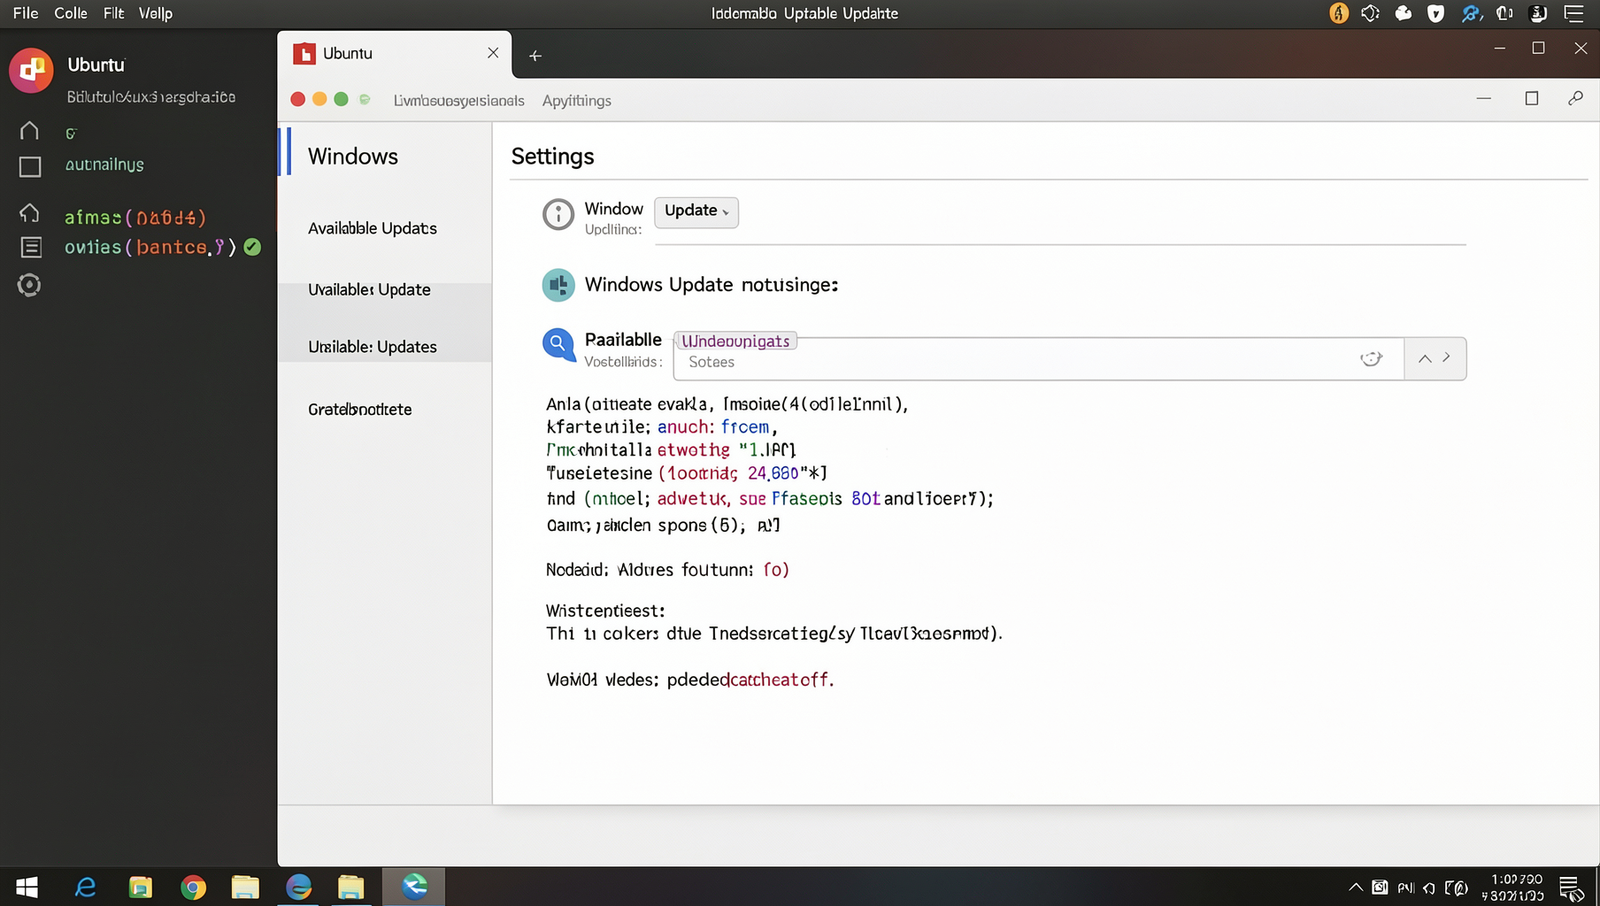Viewport: 1600px width, 906px height.
Task: Open the notification center icon in the taskbar
Action: coord(1571,888)
